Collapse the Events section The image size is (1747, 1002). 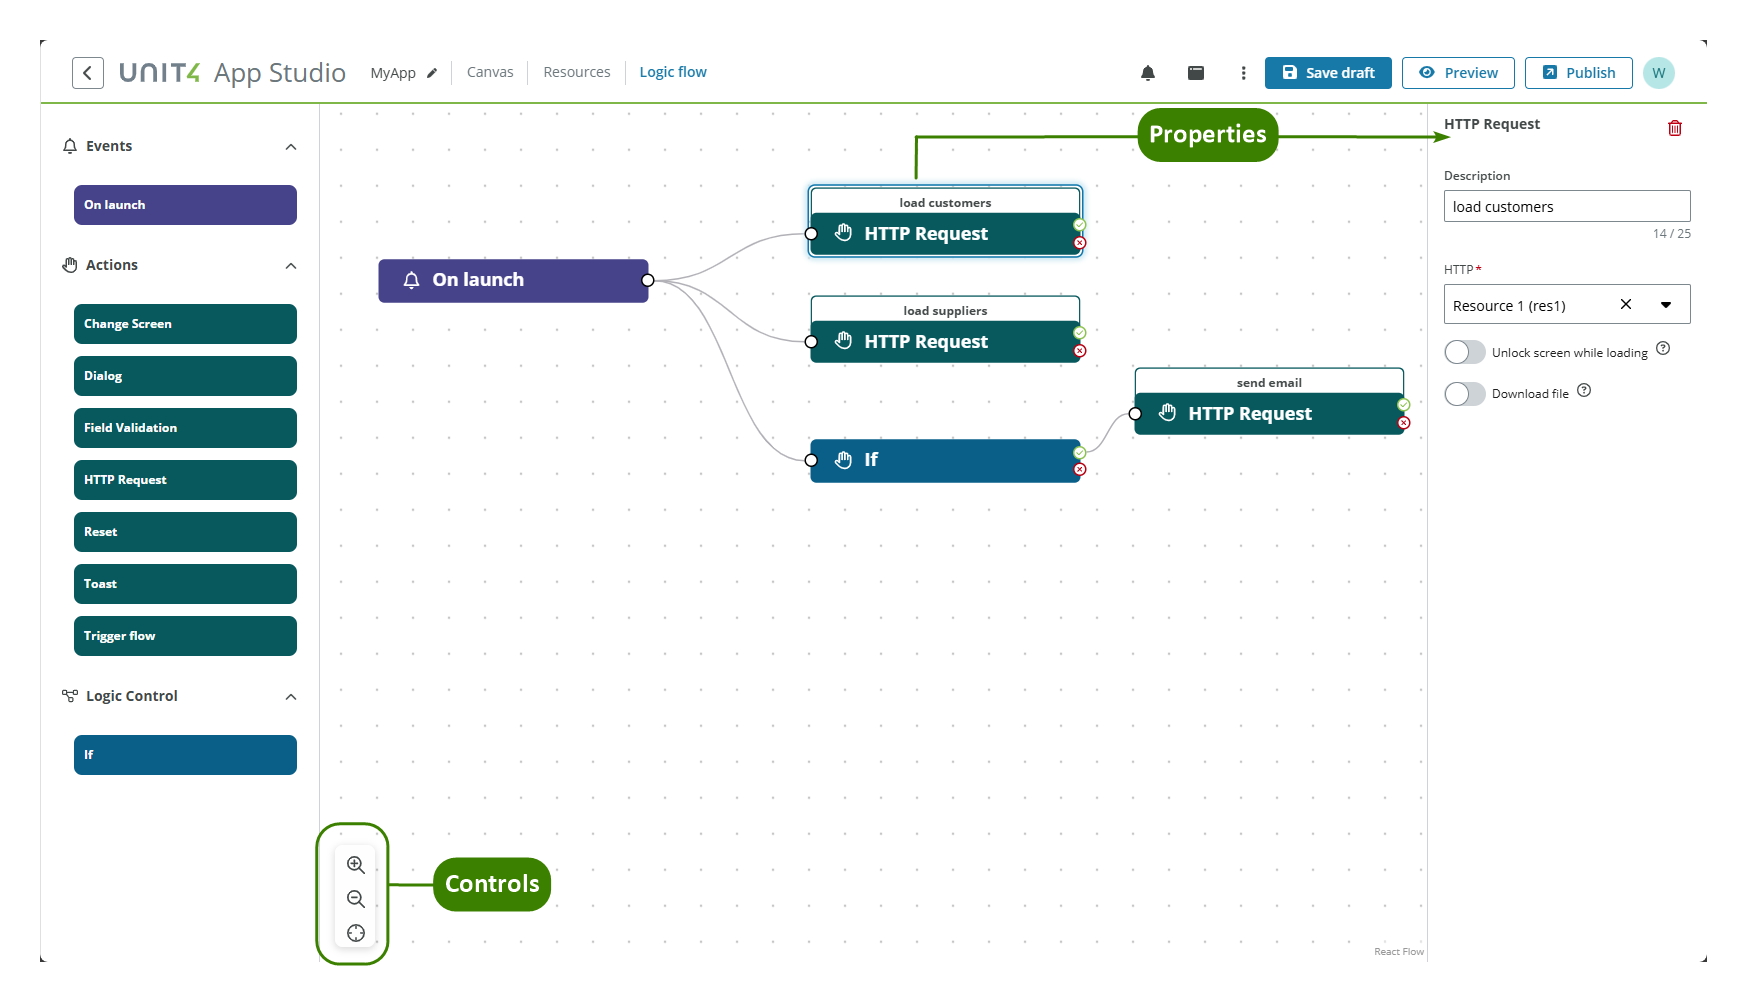click(x=290, y=146)
